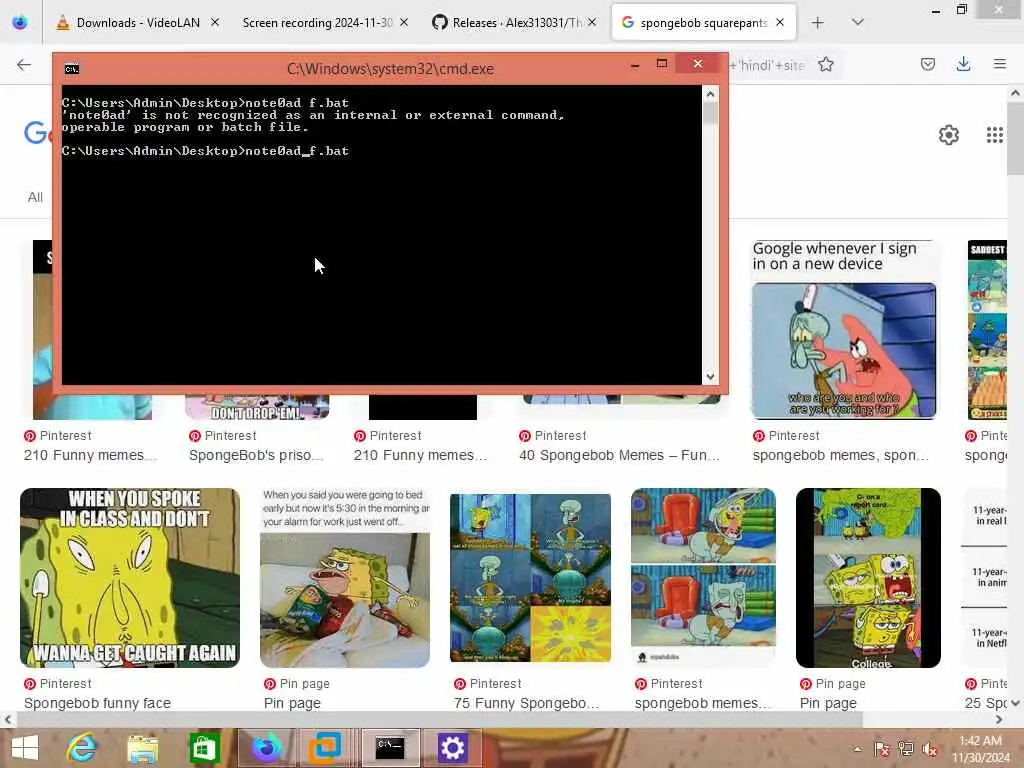
Task: Open a new browser tab
Action: point(817,23)
